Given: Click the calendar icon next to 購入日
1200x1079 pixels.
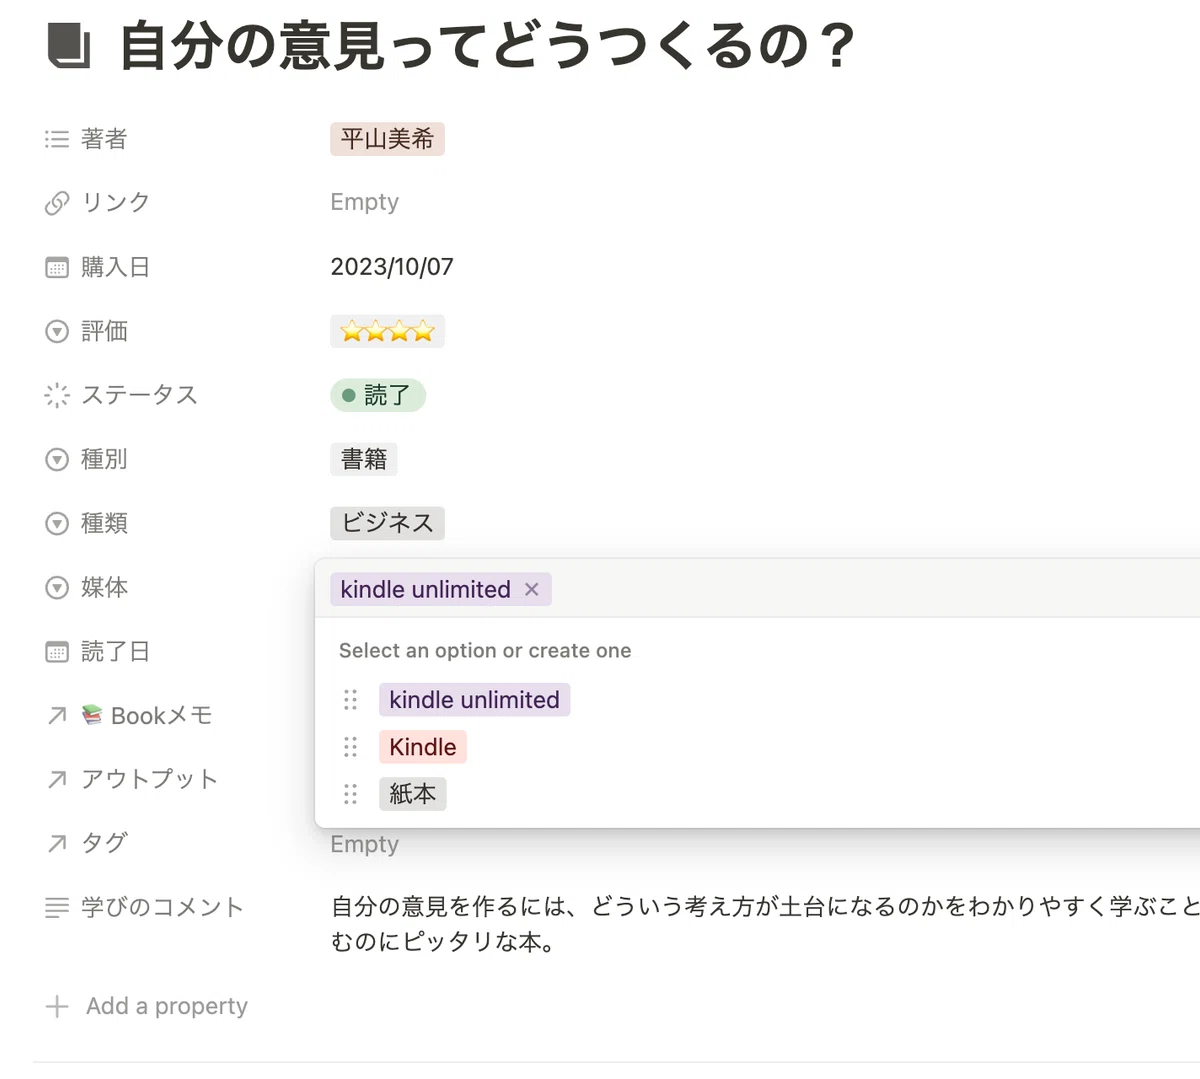Looking at the screenshot, I should point(57,267).
